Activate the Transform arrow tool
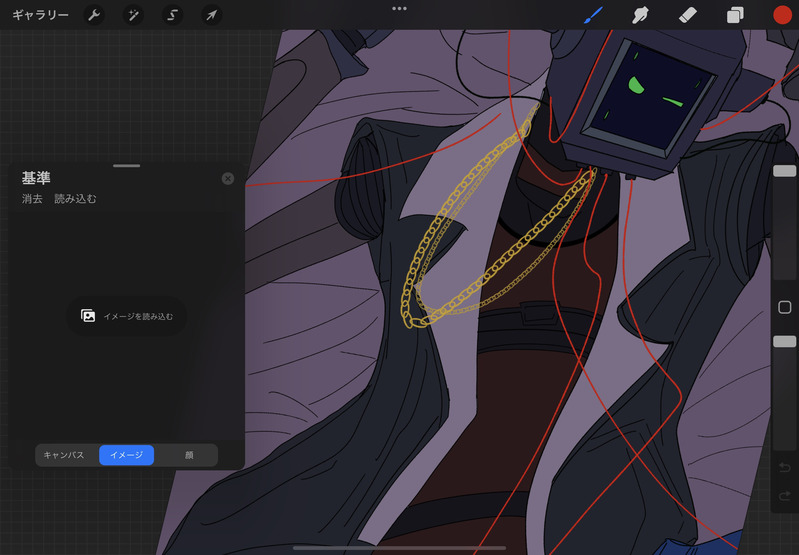Viewport: 799px width, 555px height. pos(211,15)
